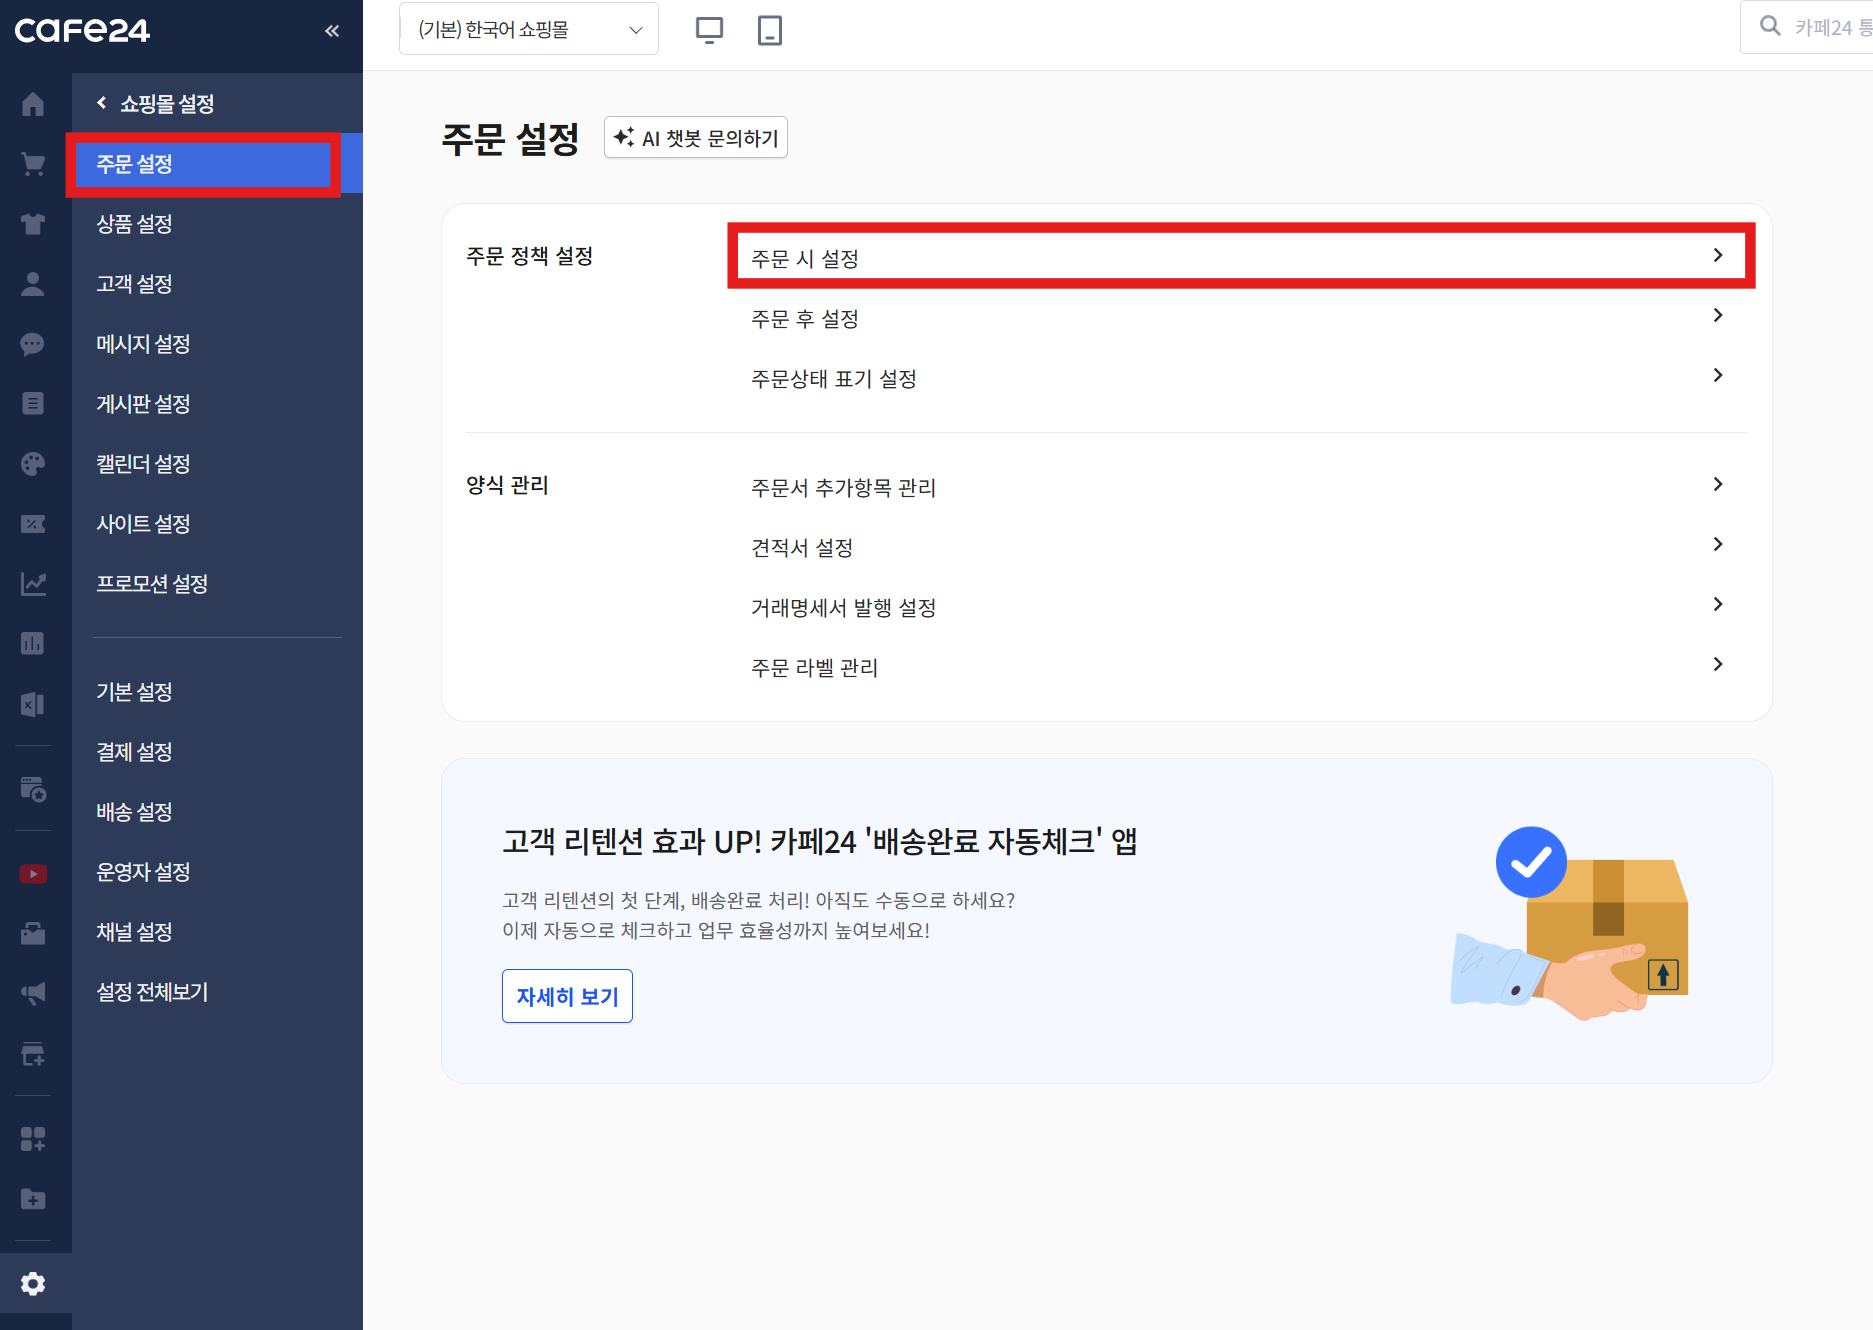Open the orders shopping cart icon
Screen dimensions: 1873x1330
tap(33, 164)
